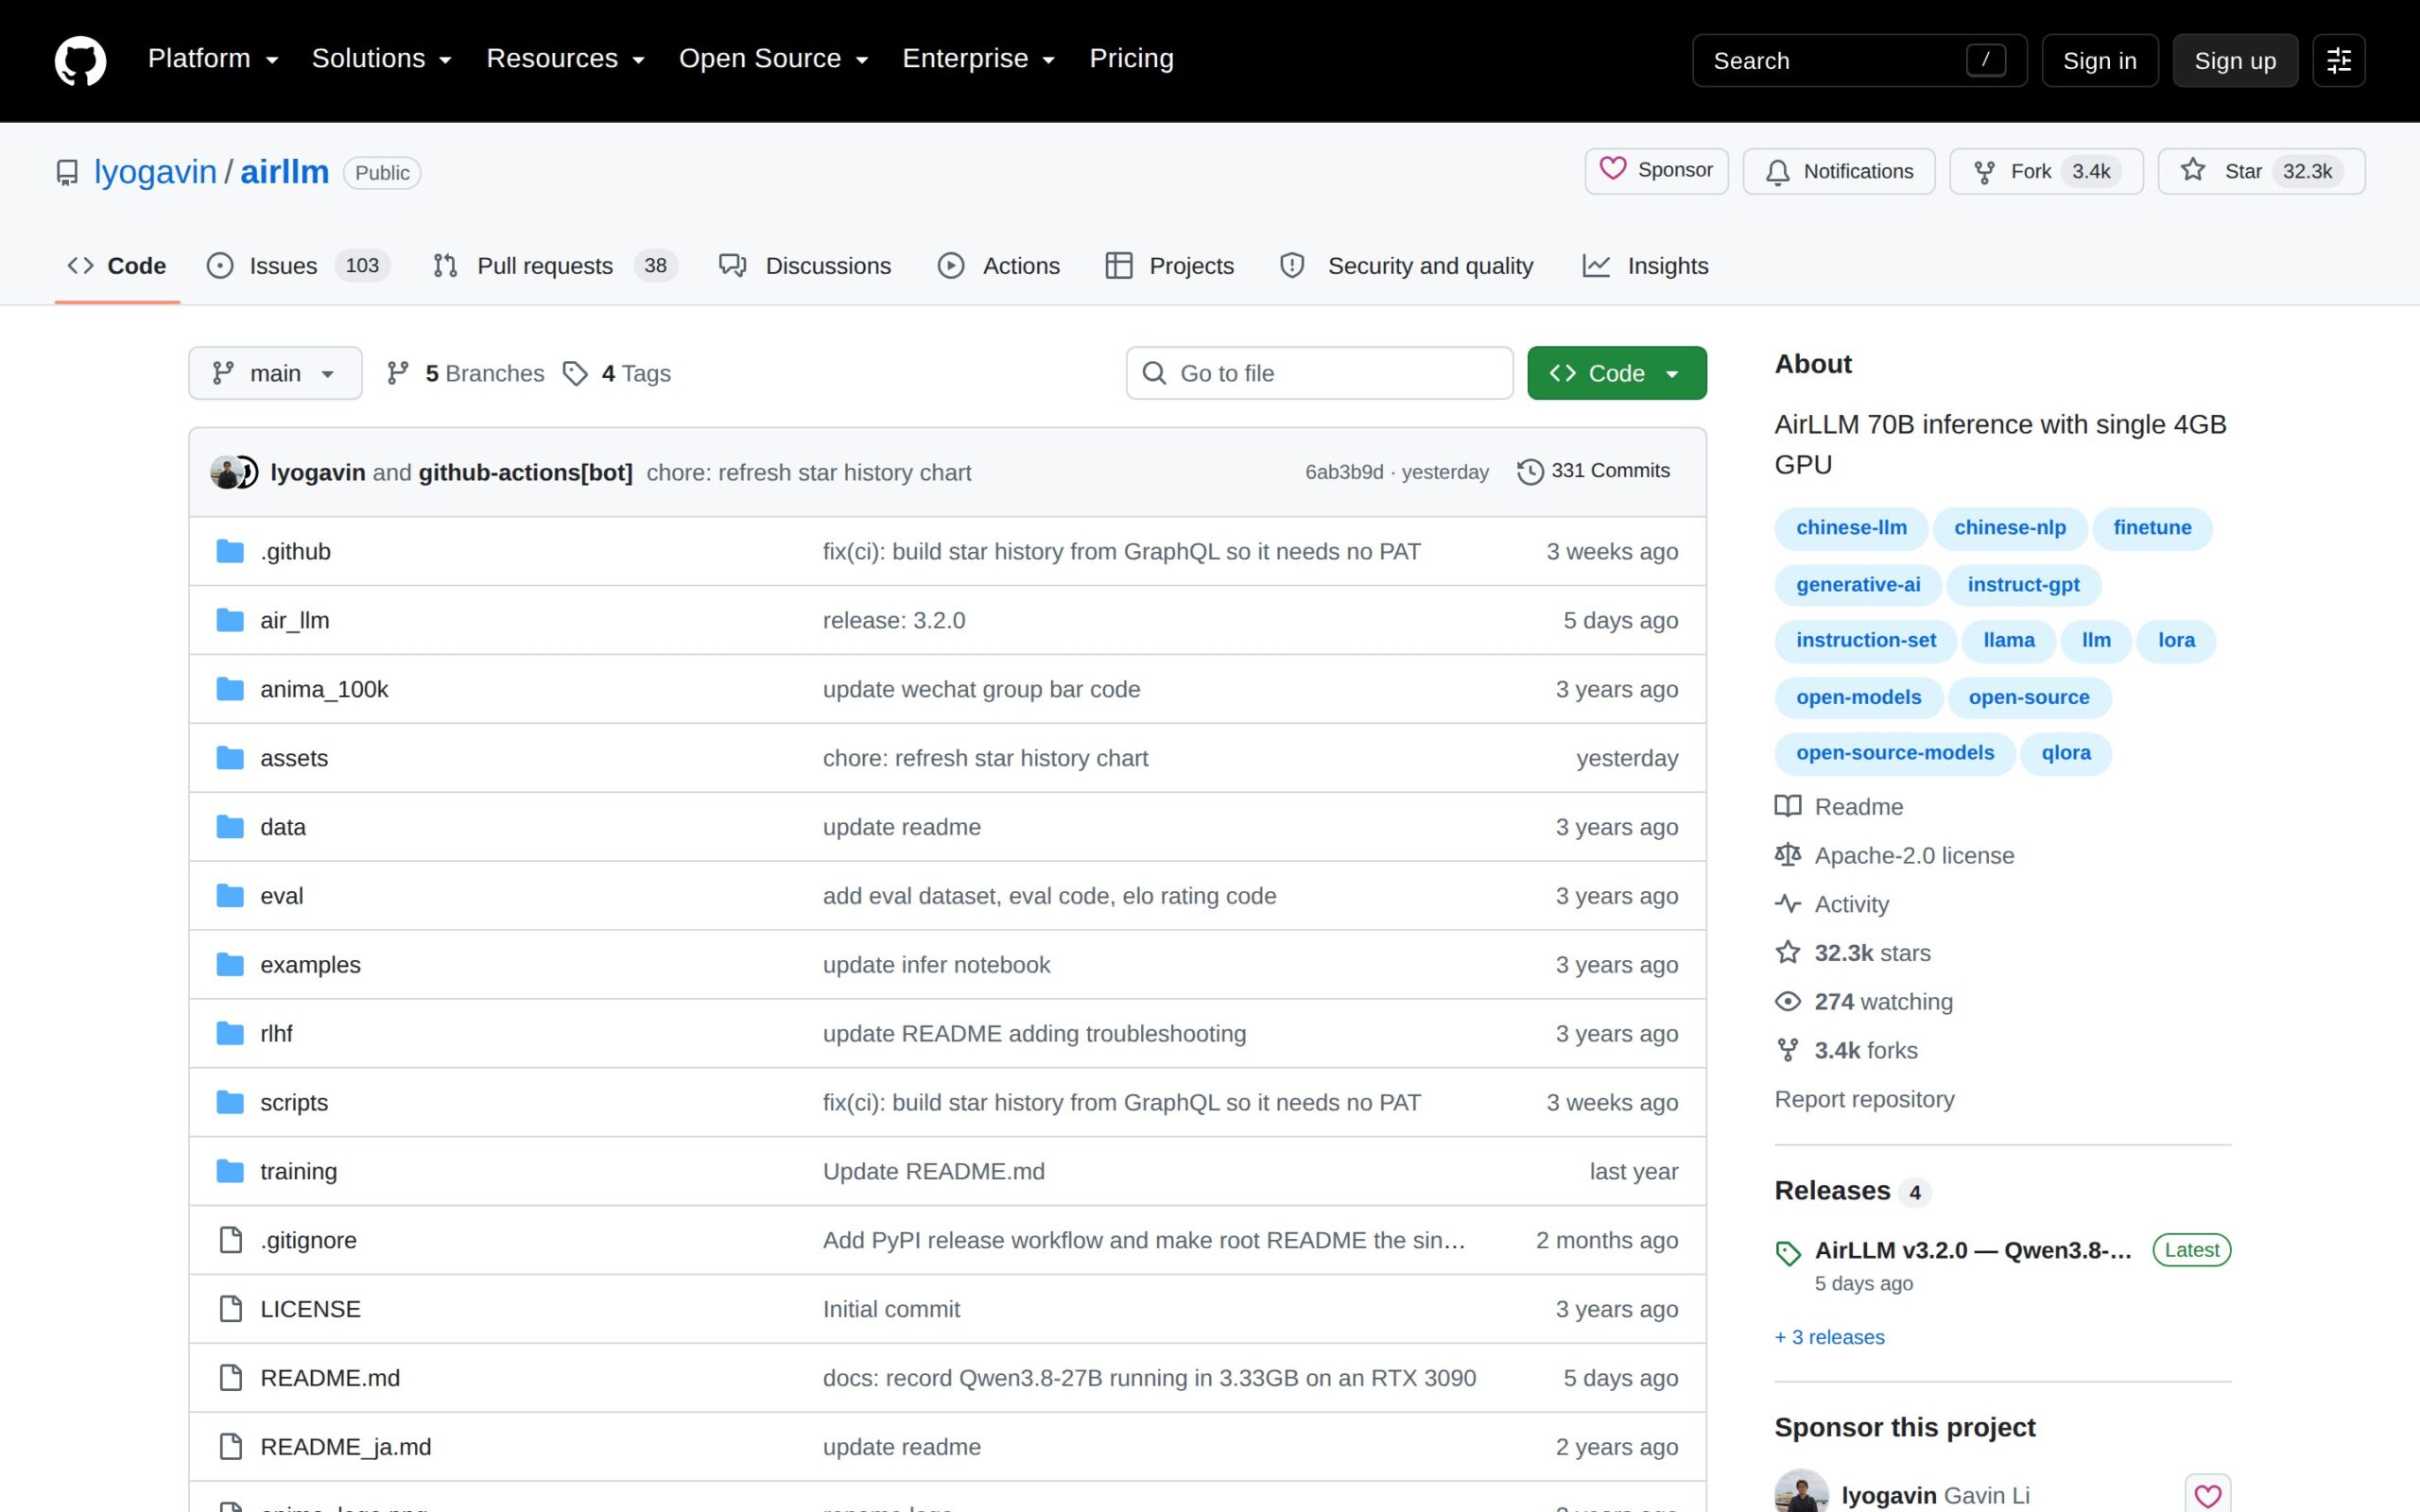Click the Sponsor heart button
Viewport: 2420px width, 1512px height.
[x=1656, y=170]
